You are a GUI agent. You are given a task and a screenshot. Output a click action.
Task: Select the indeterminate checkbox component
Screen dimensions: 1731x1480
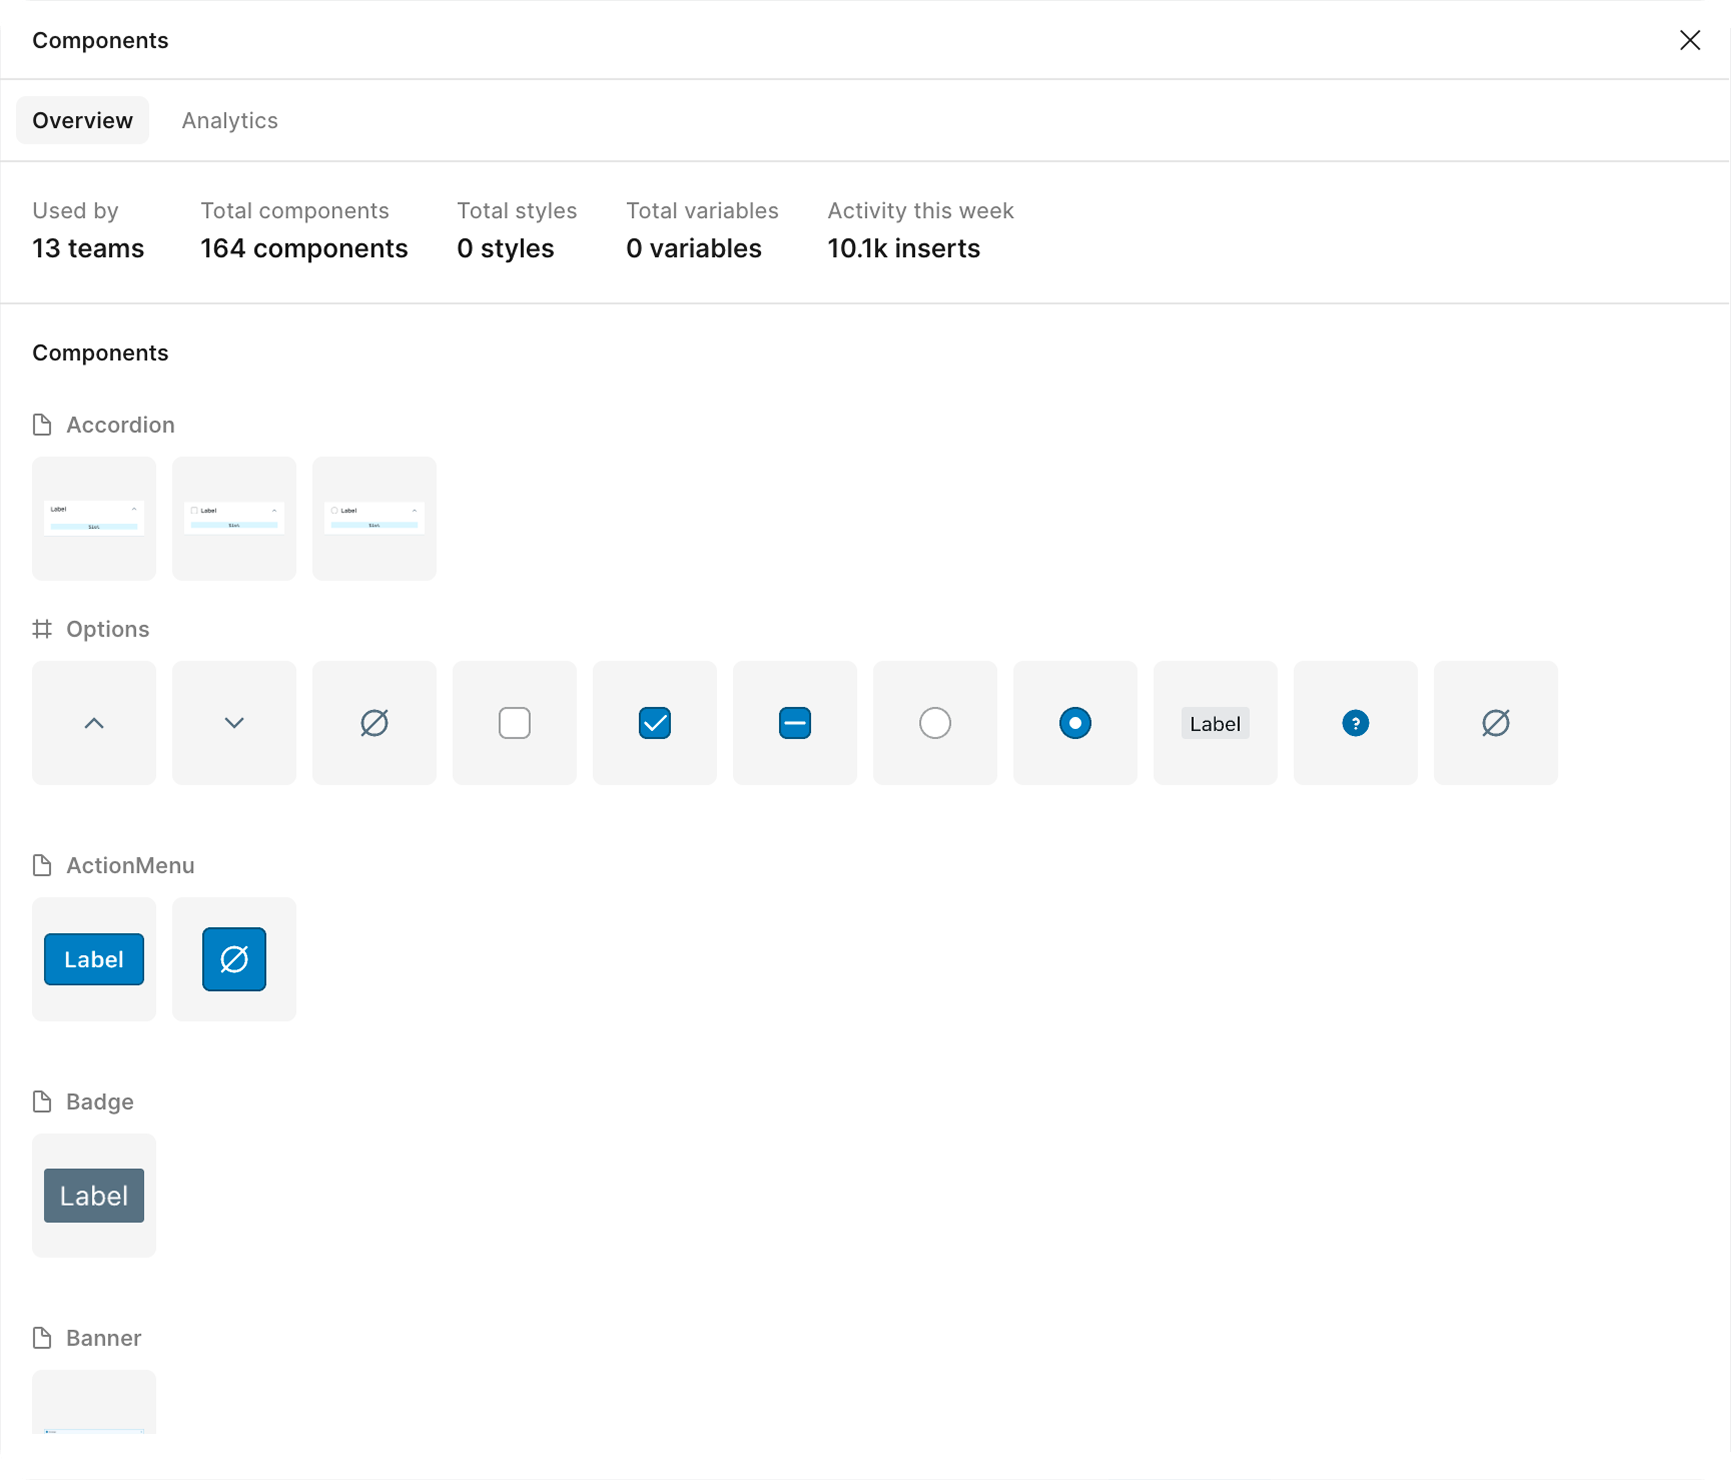click(794, 723)
